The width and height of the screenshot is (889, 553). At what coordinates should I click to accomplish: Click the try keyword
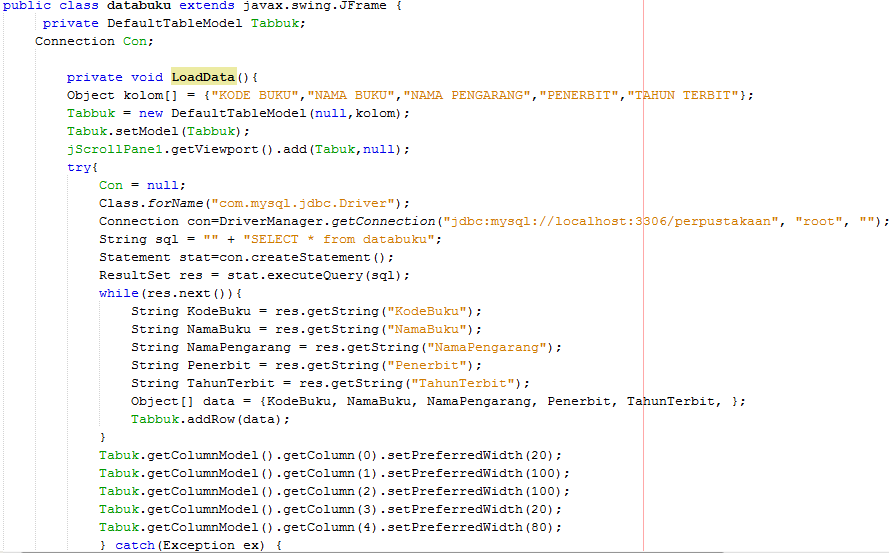point(79,167)
